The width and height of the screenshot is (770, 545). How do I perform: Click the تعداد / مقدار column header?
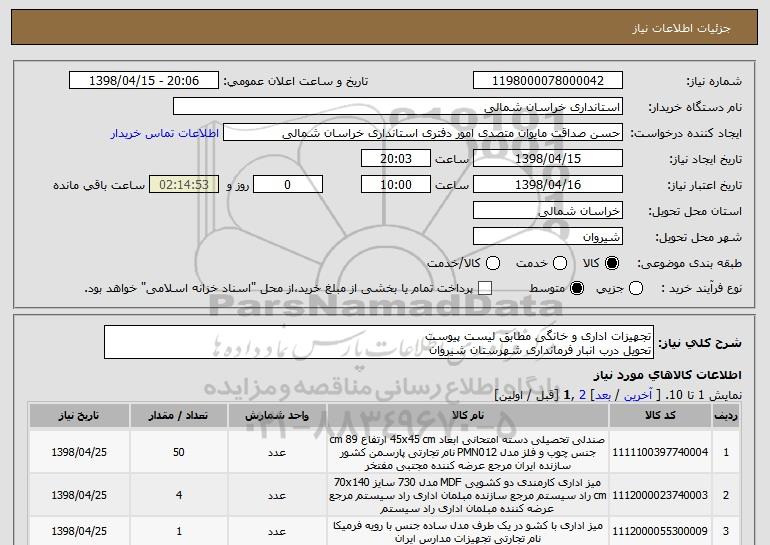(x=179, y=415)
